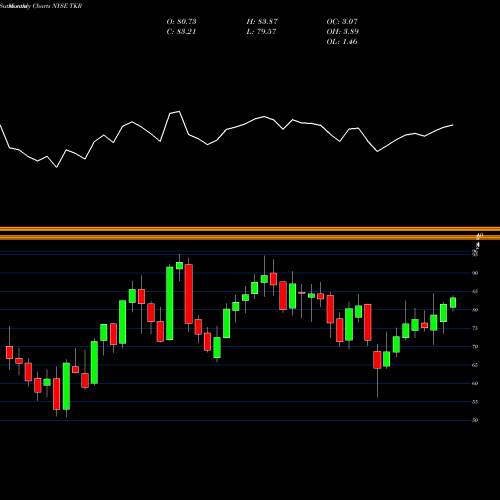Click the 55 price axis label

475,402
